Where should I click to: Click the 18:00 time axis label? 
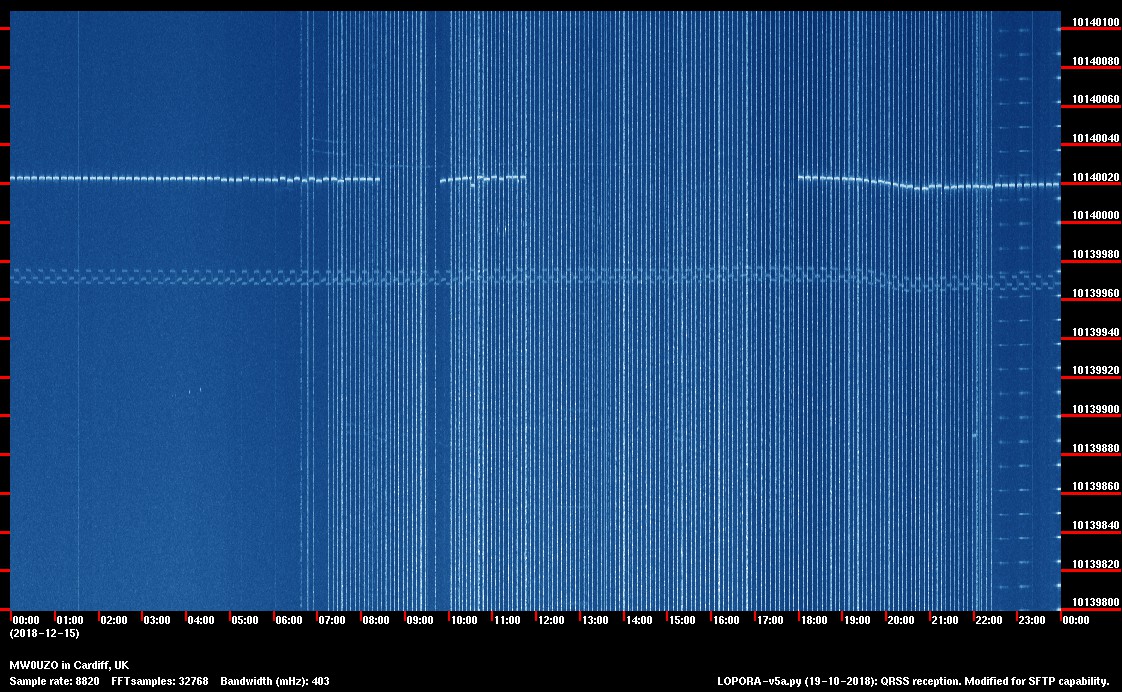click(813, 620)
